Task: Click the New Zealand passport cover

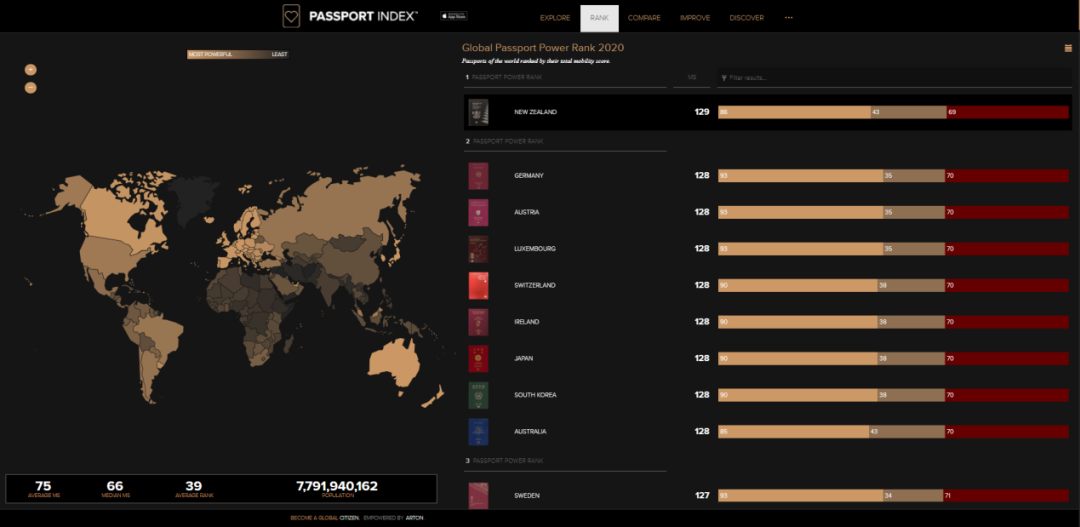Action: click(x=478, y=112)
